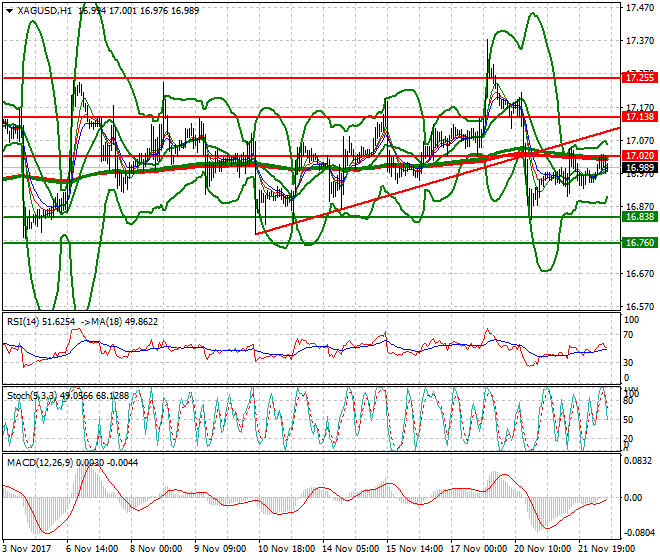Click the 6 Nov 14:00 time axis label
This screenshot has width=660, height=560.
[93, 549]
